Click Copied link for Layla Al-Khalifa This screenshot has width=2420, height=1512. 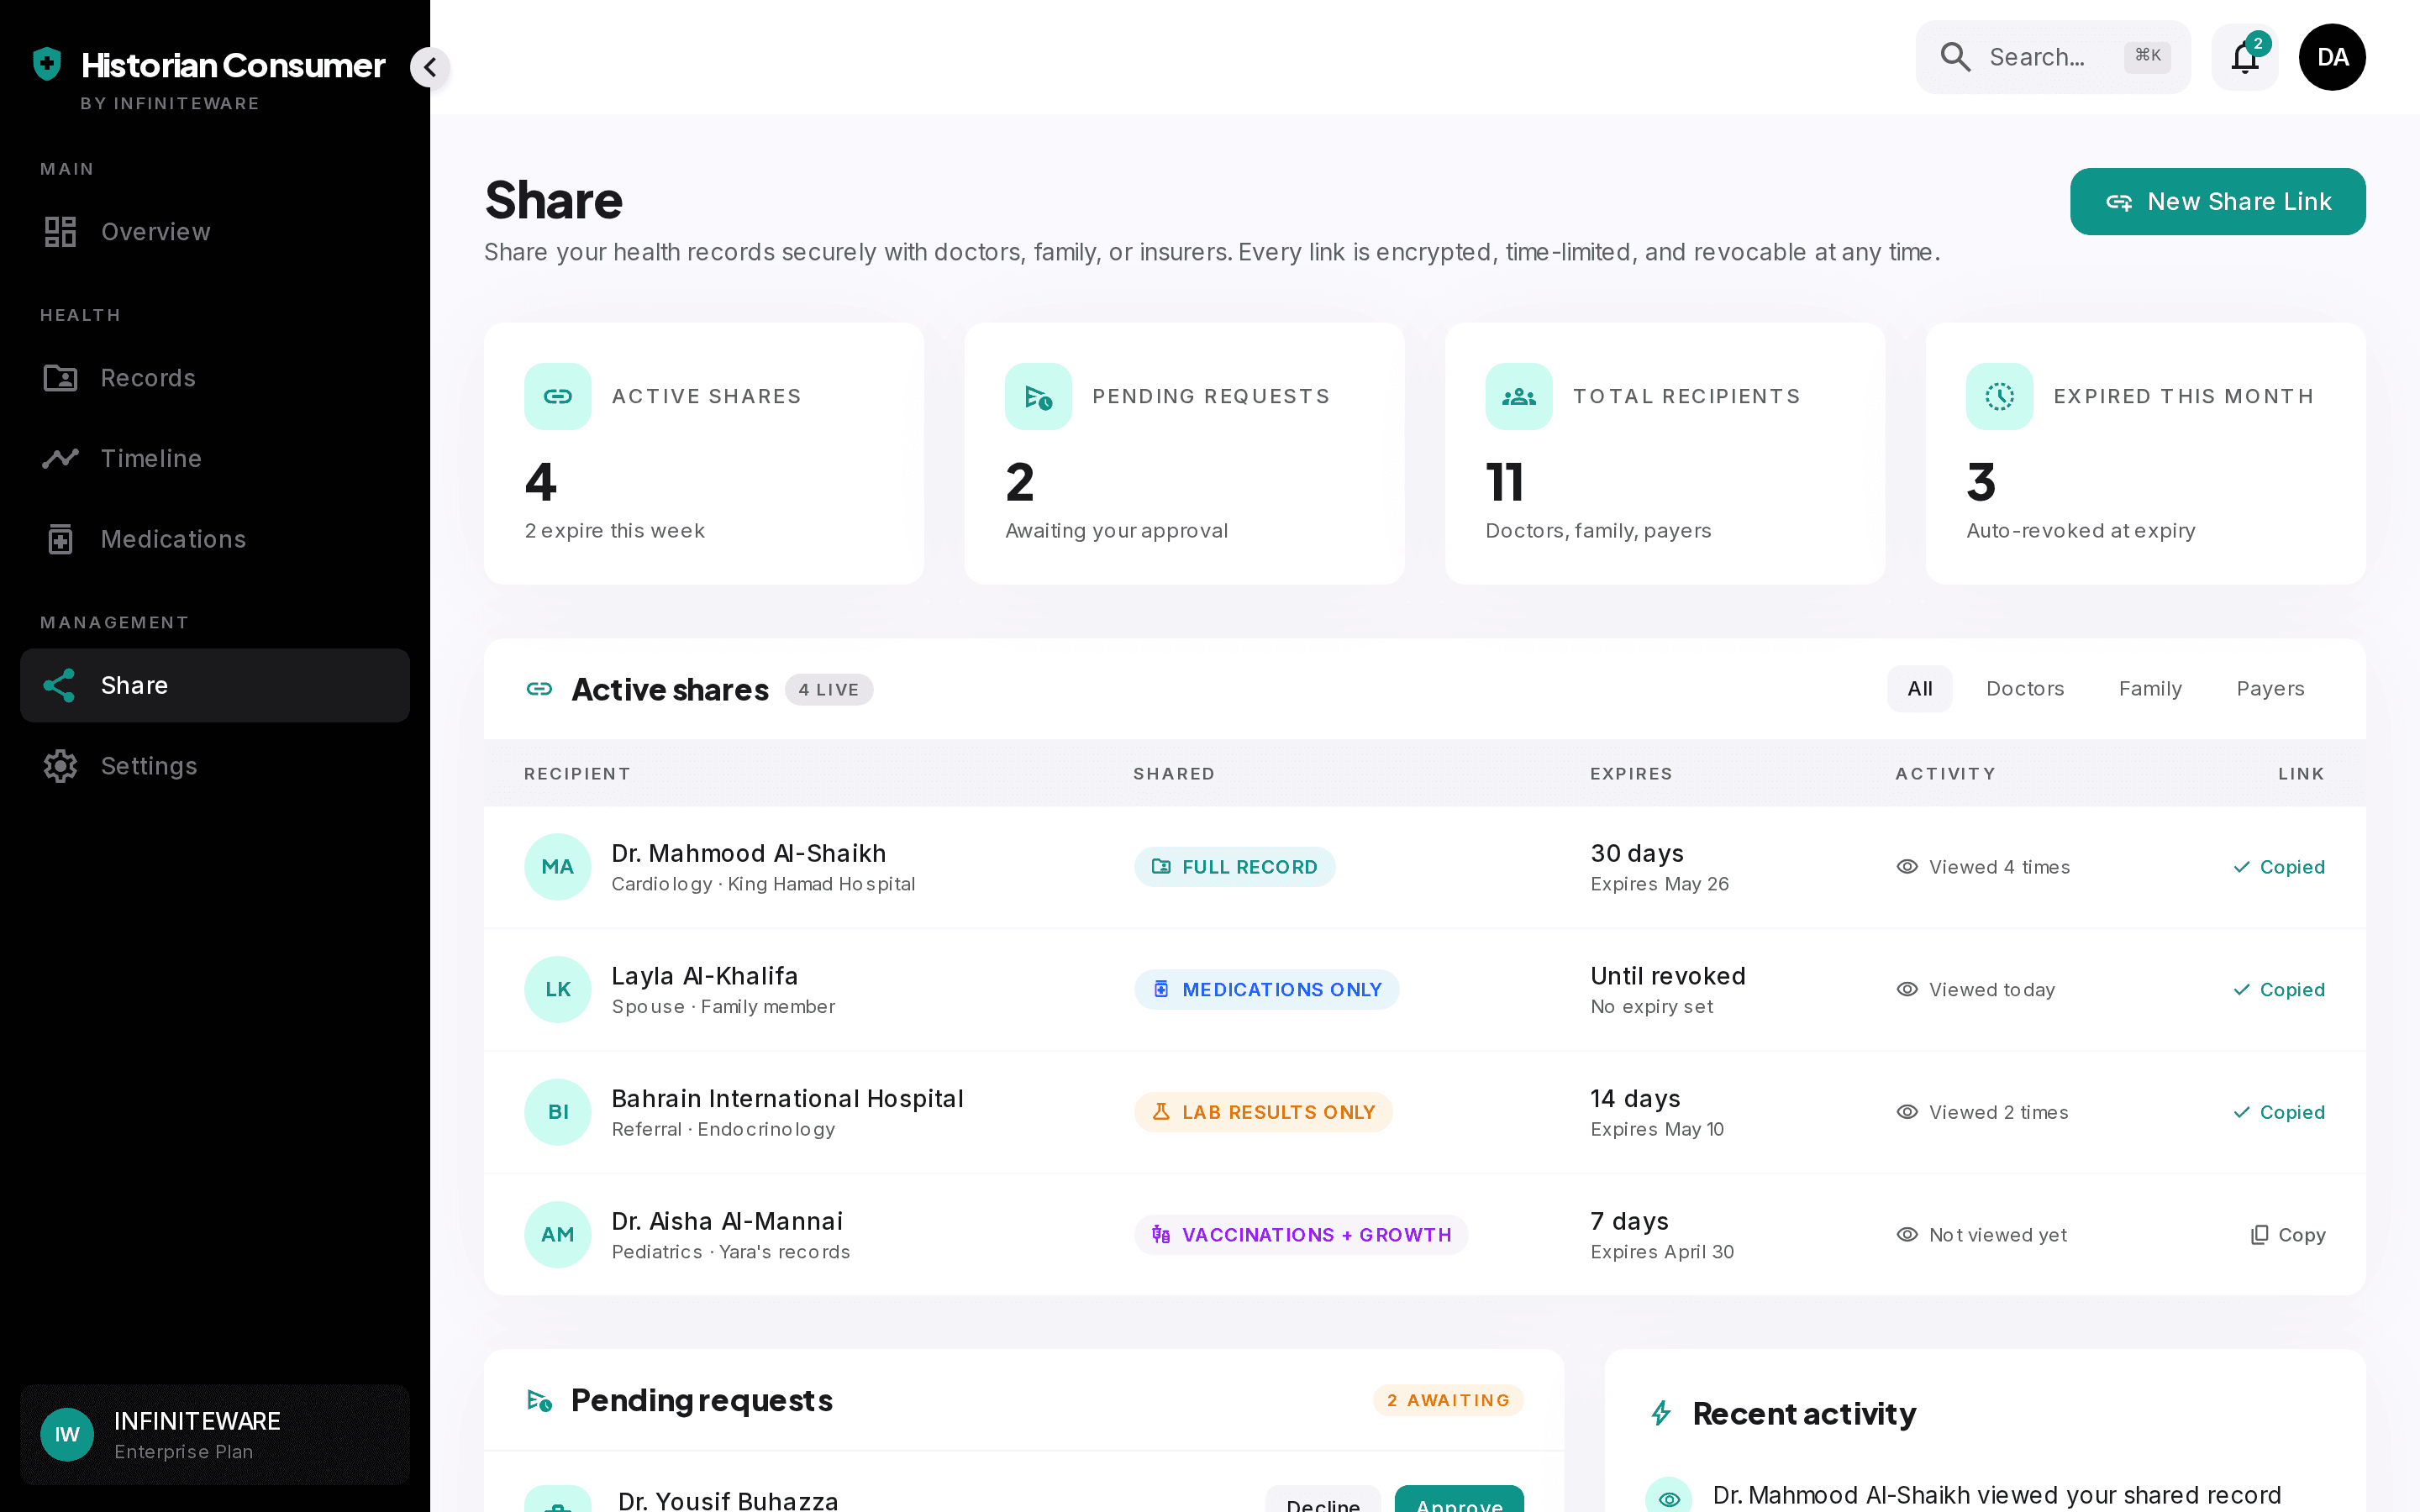pos(2279,990)
